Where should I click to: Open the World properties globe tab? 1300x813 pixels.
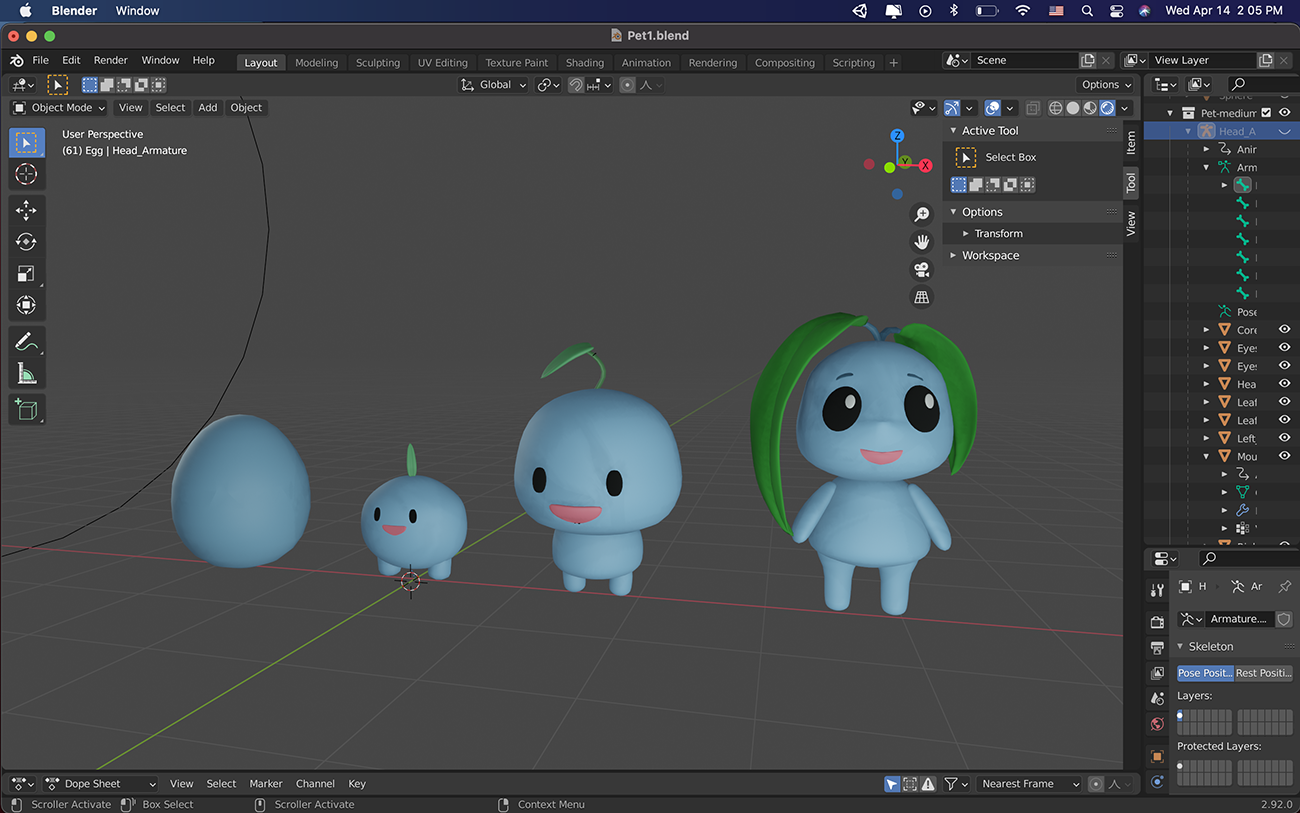[1157, 723]
